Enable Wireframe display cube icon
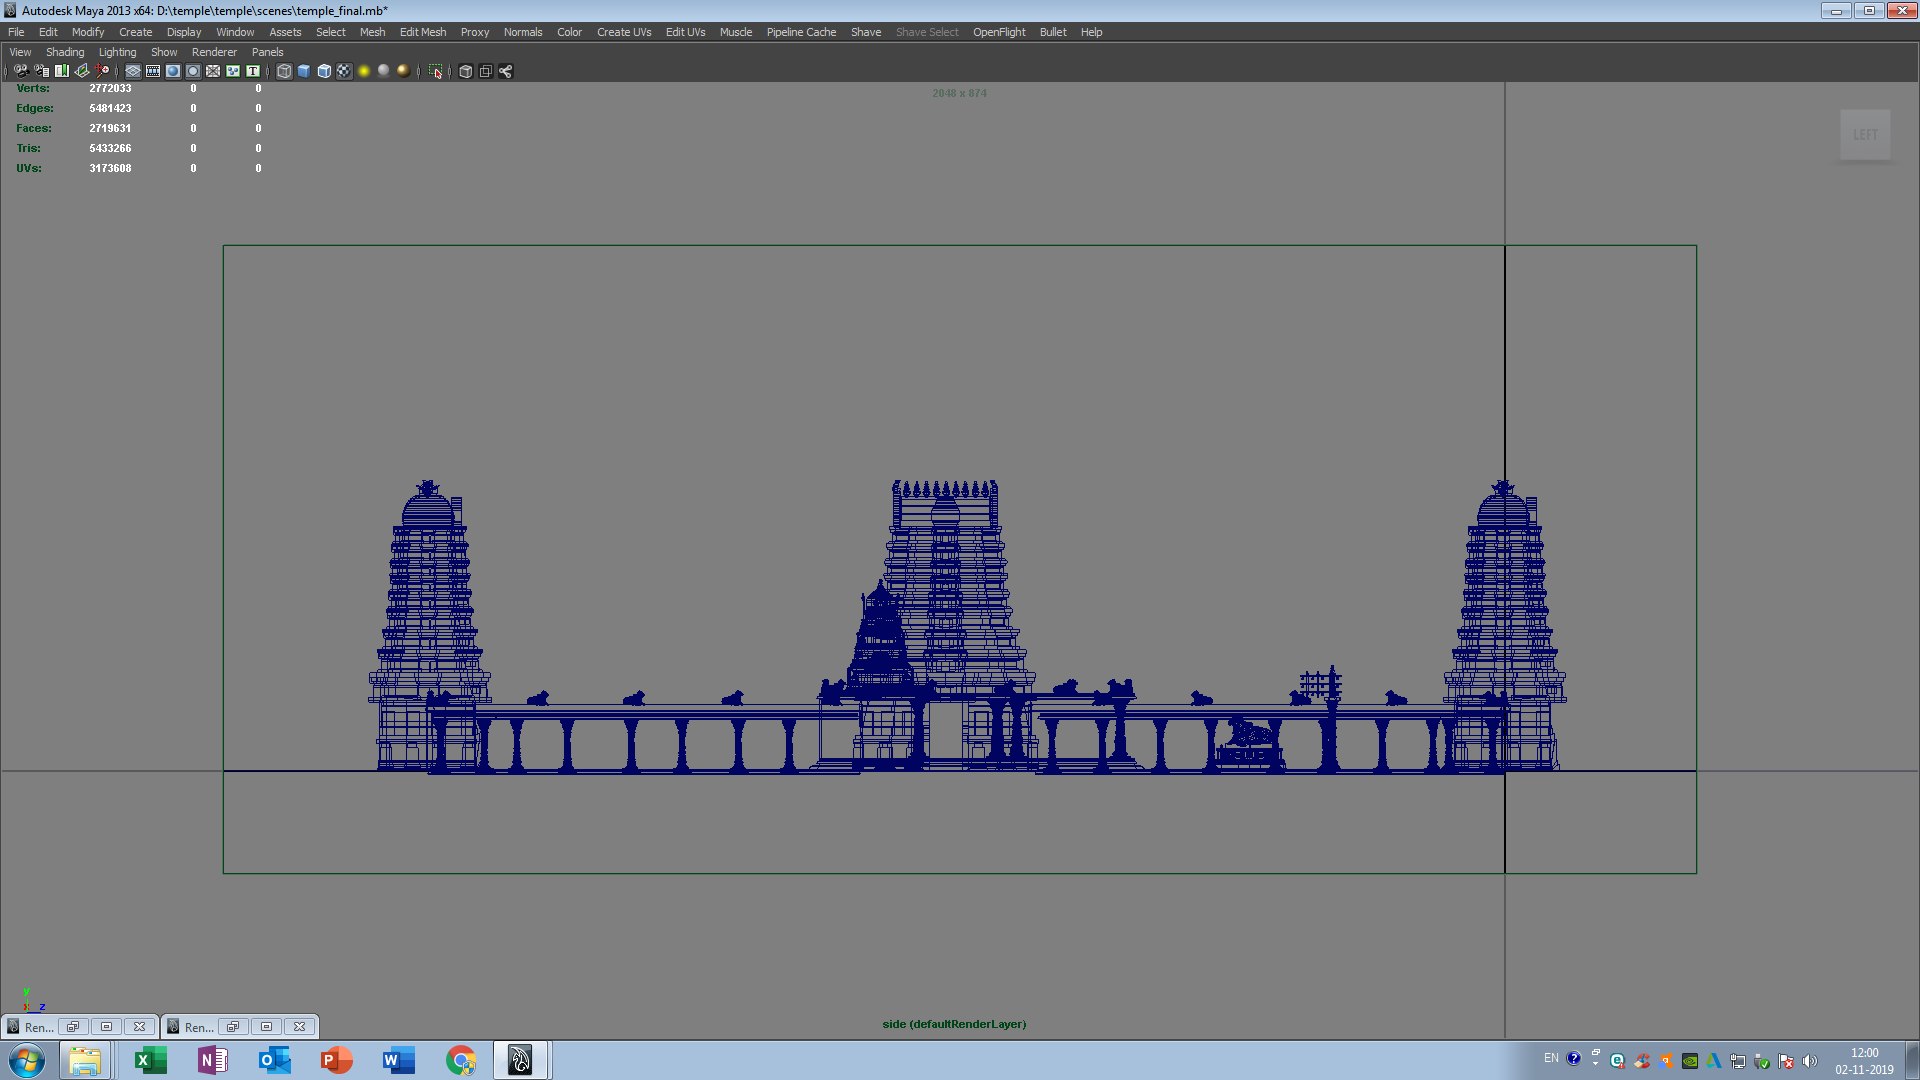 284,71
